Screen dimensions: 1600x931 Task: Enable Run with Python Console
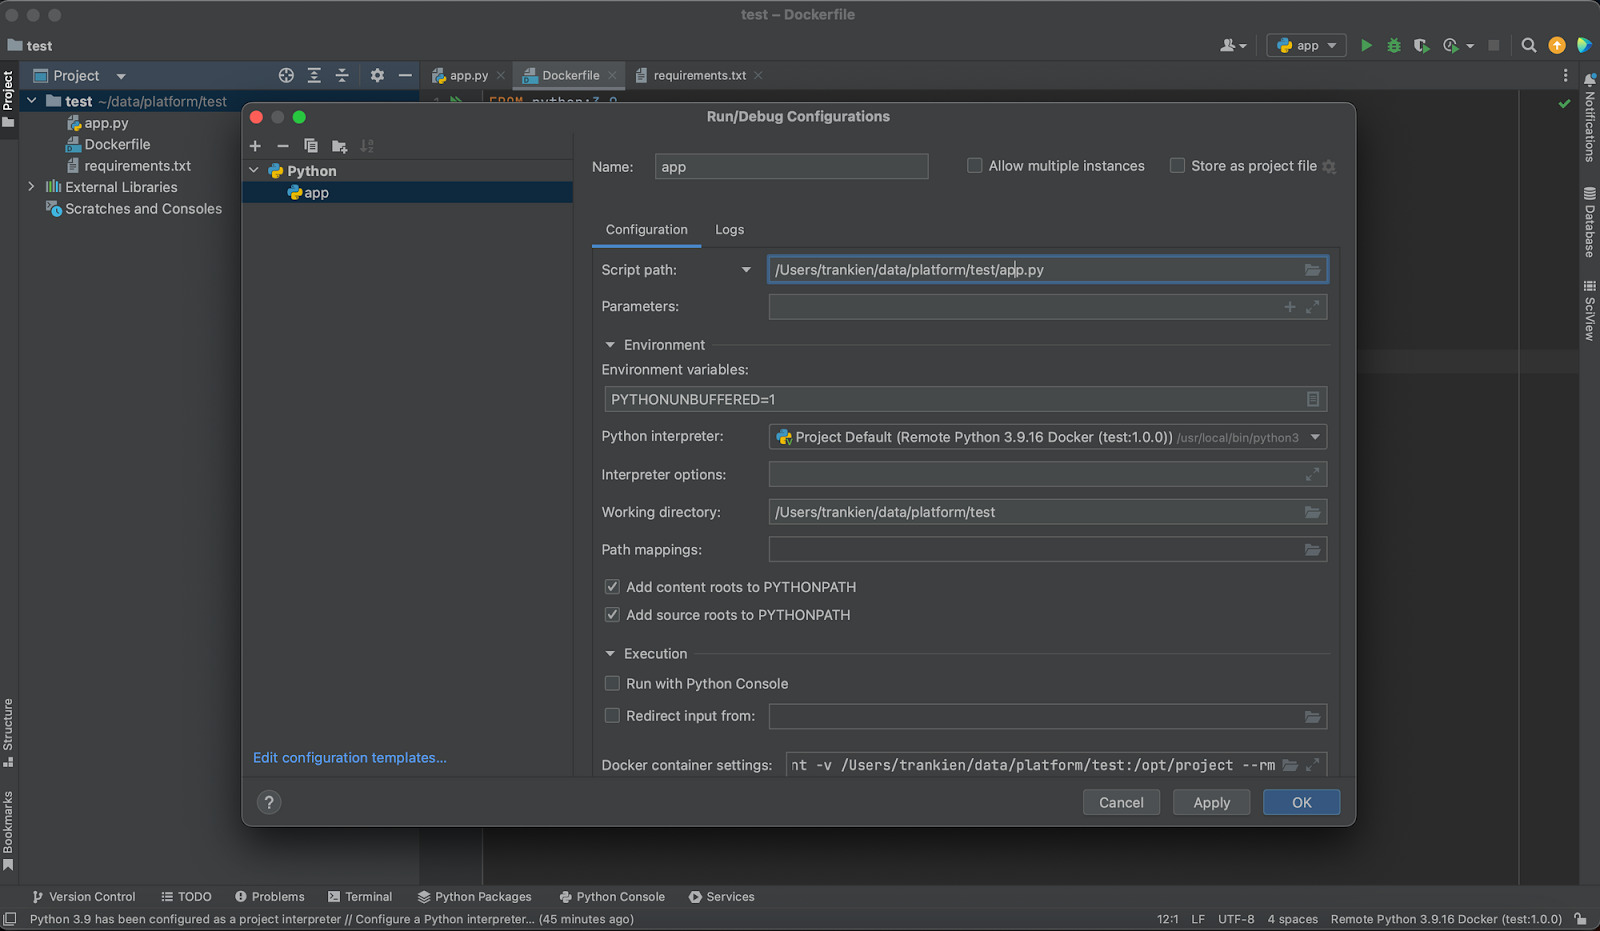pos(611,683)
